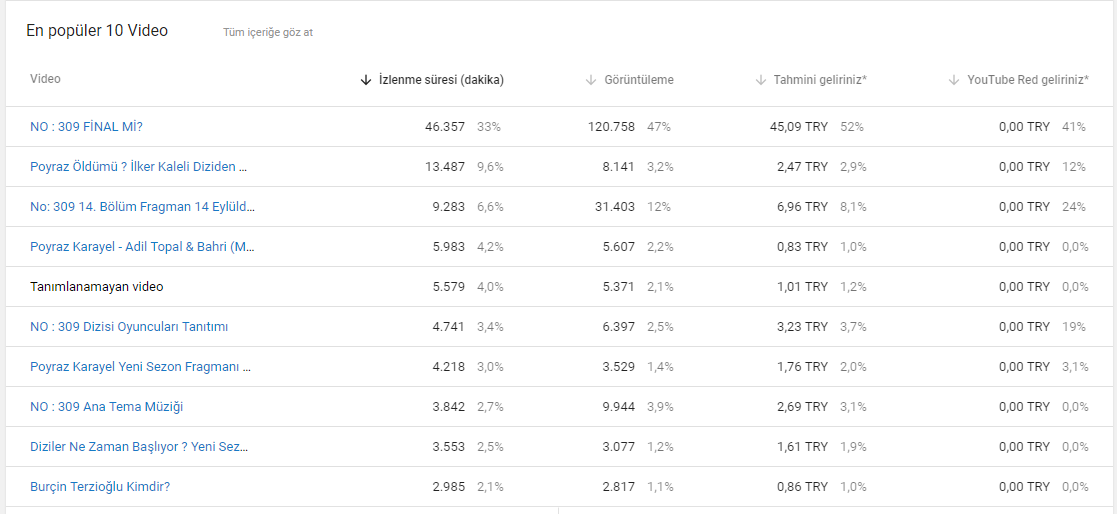
Task: Click sort arrow beside Görüntüleme column
Action: [591, 80]
